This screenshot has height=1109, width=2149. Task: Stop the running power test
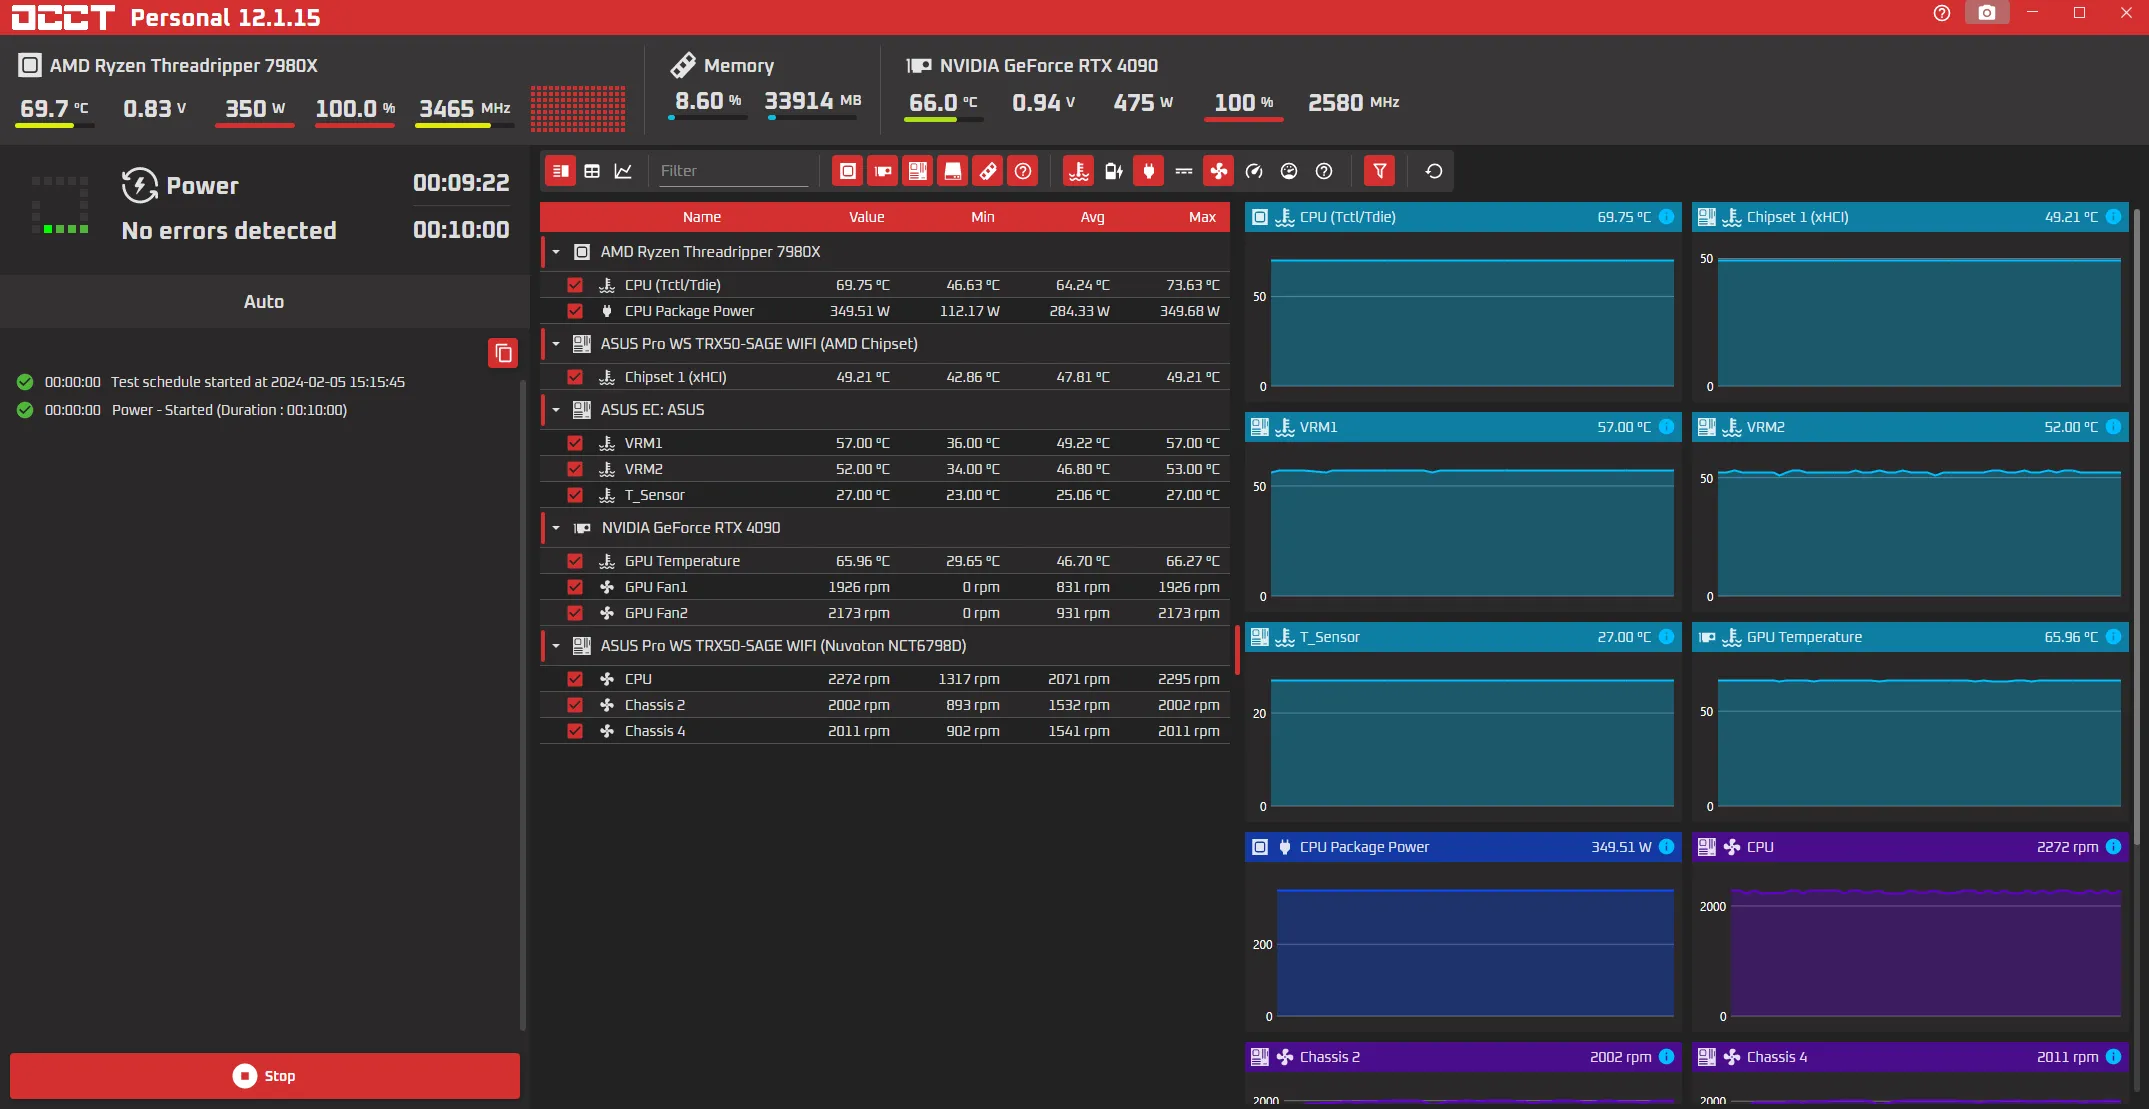point(265,1076)
